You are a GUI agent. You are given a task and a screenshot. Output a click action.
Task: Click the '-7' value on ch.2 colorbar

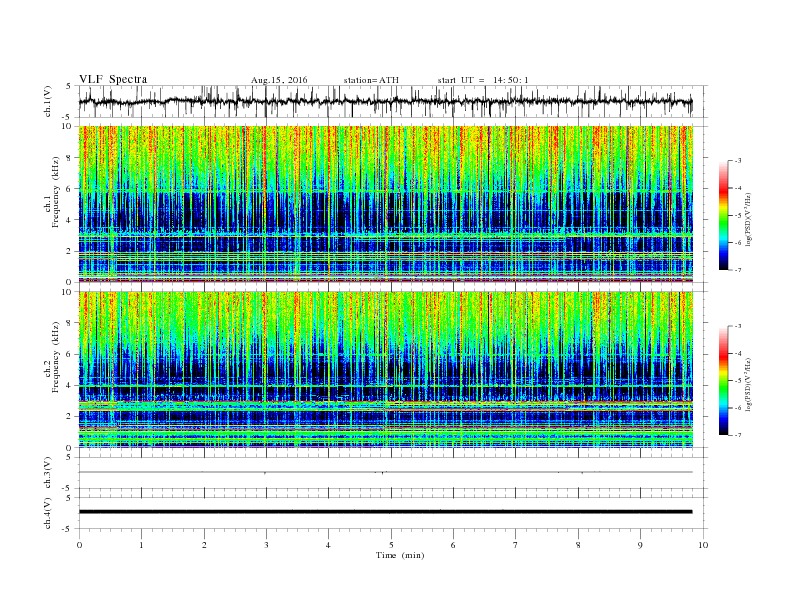point(738,435)
